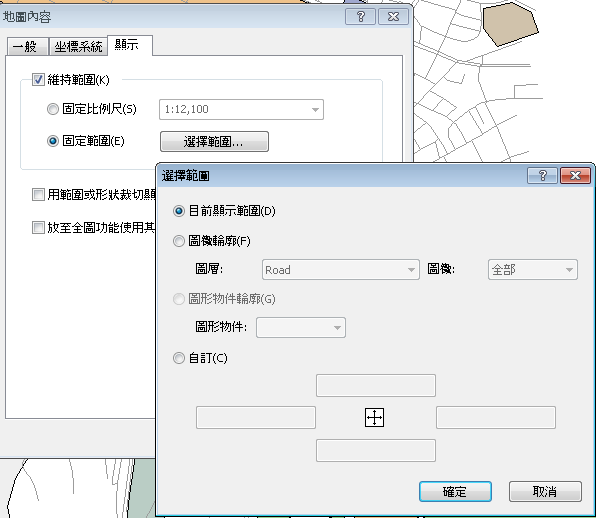Image resolution: width=596 pixels, height=518 pixels.
Task: Expand the 圖徵 全部 dropdown
Action: [533, 270]
